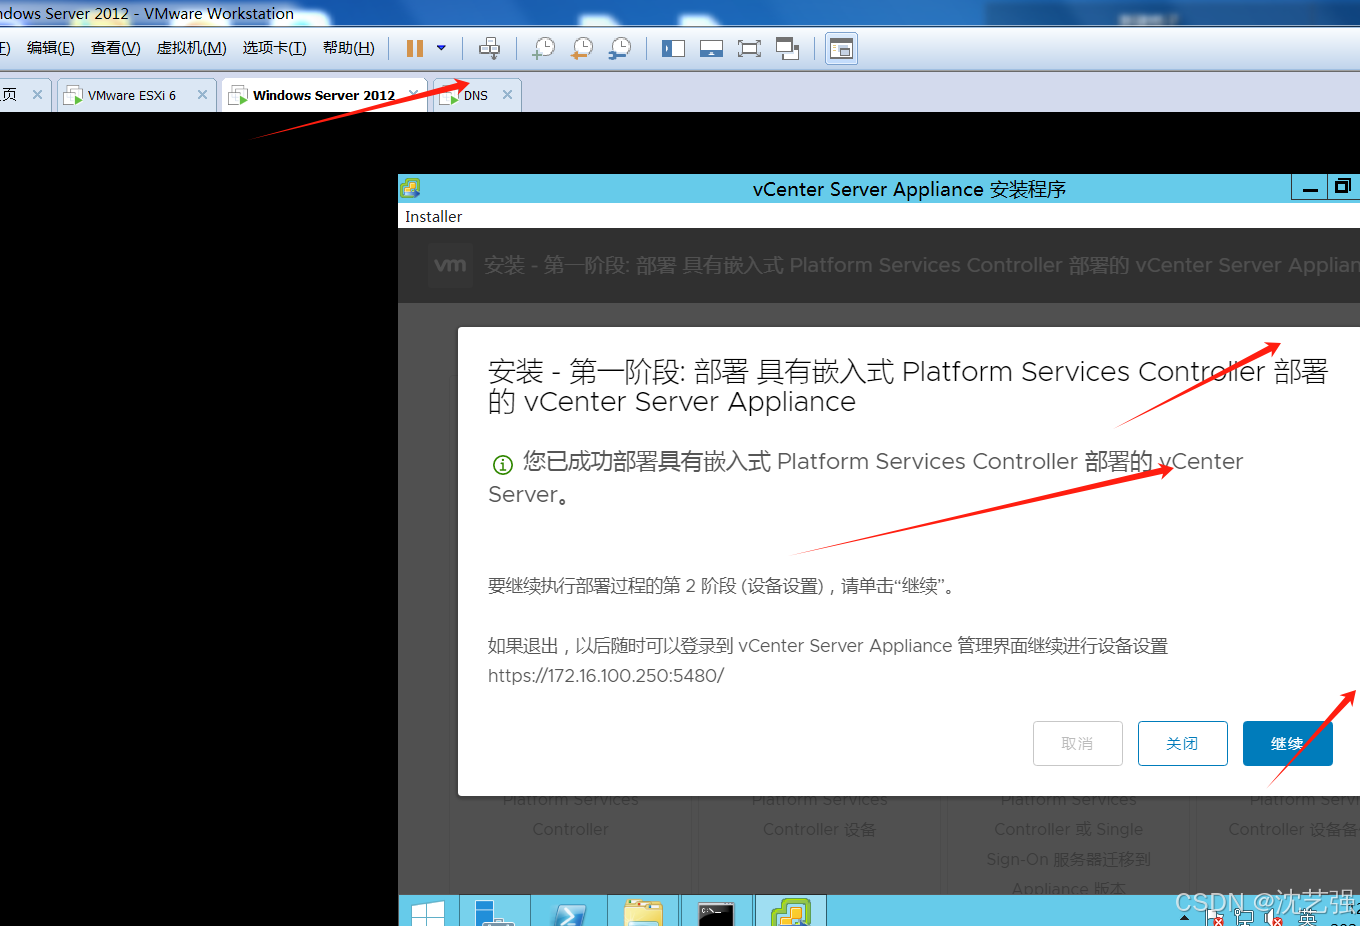
Task: Open the 编辑(E) menu
Action: tap(50, 48)
